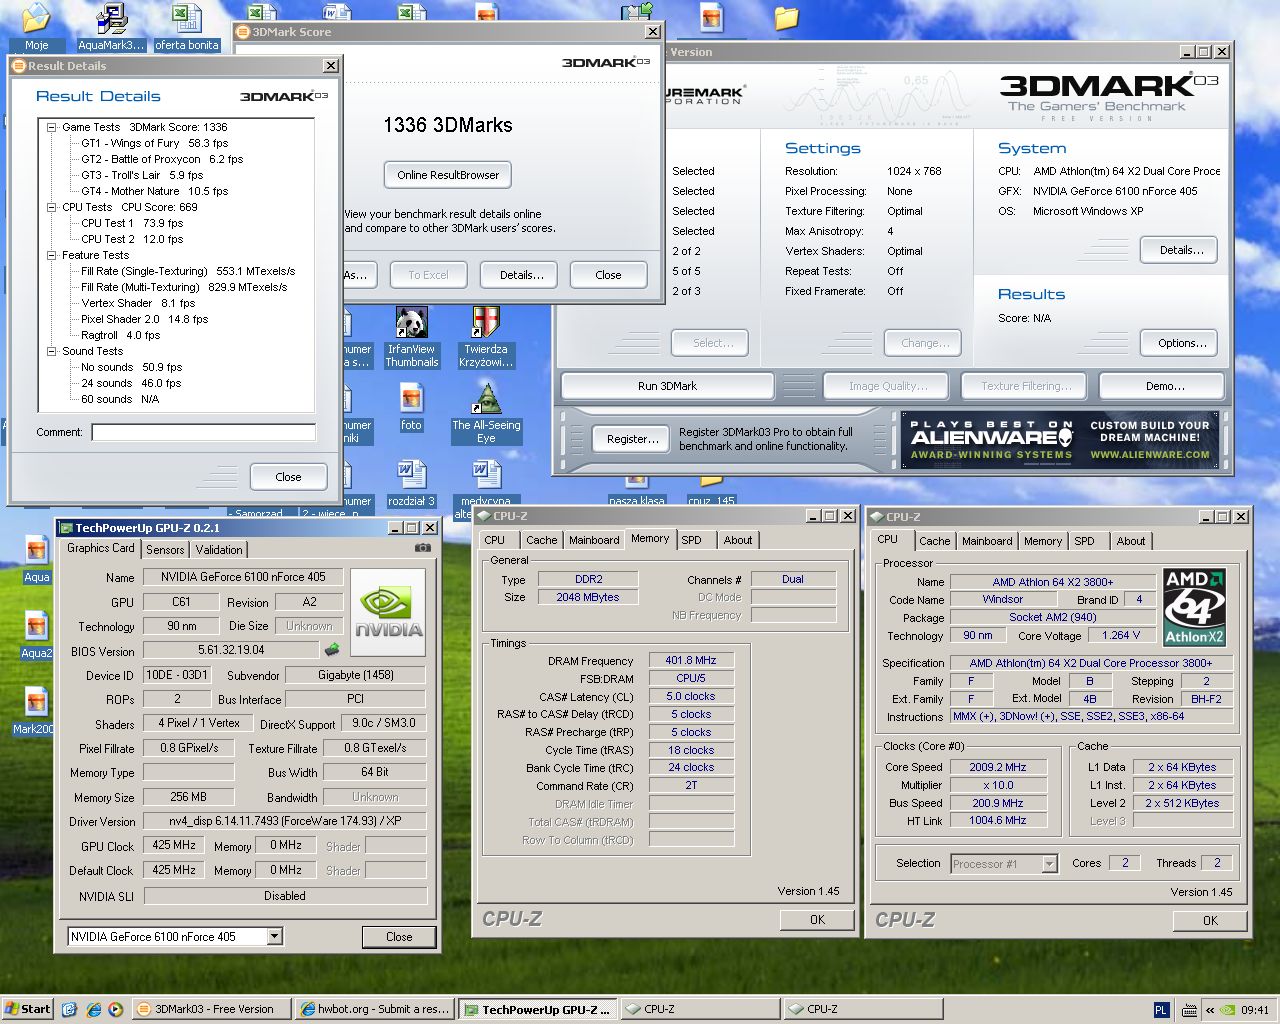Viewport: 1280px width, 1024px height.
Task: Open the Aqua2 image file icon
Action: [37, 636]
